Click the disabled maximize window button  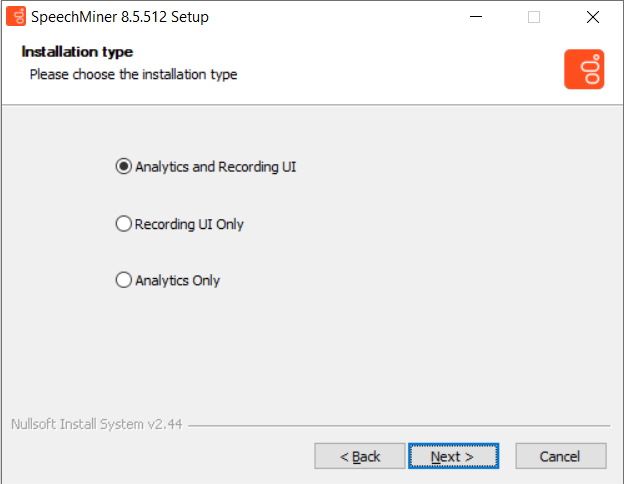[534, 17]
